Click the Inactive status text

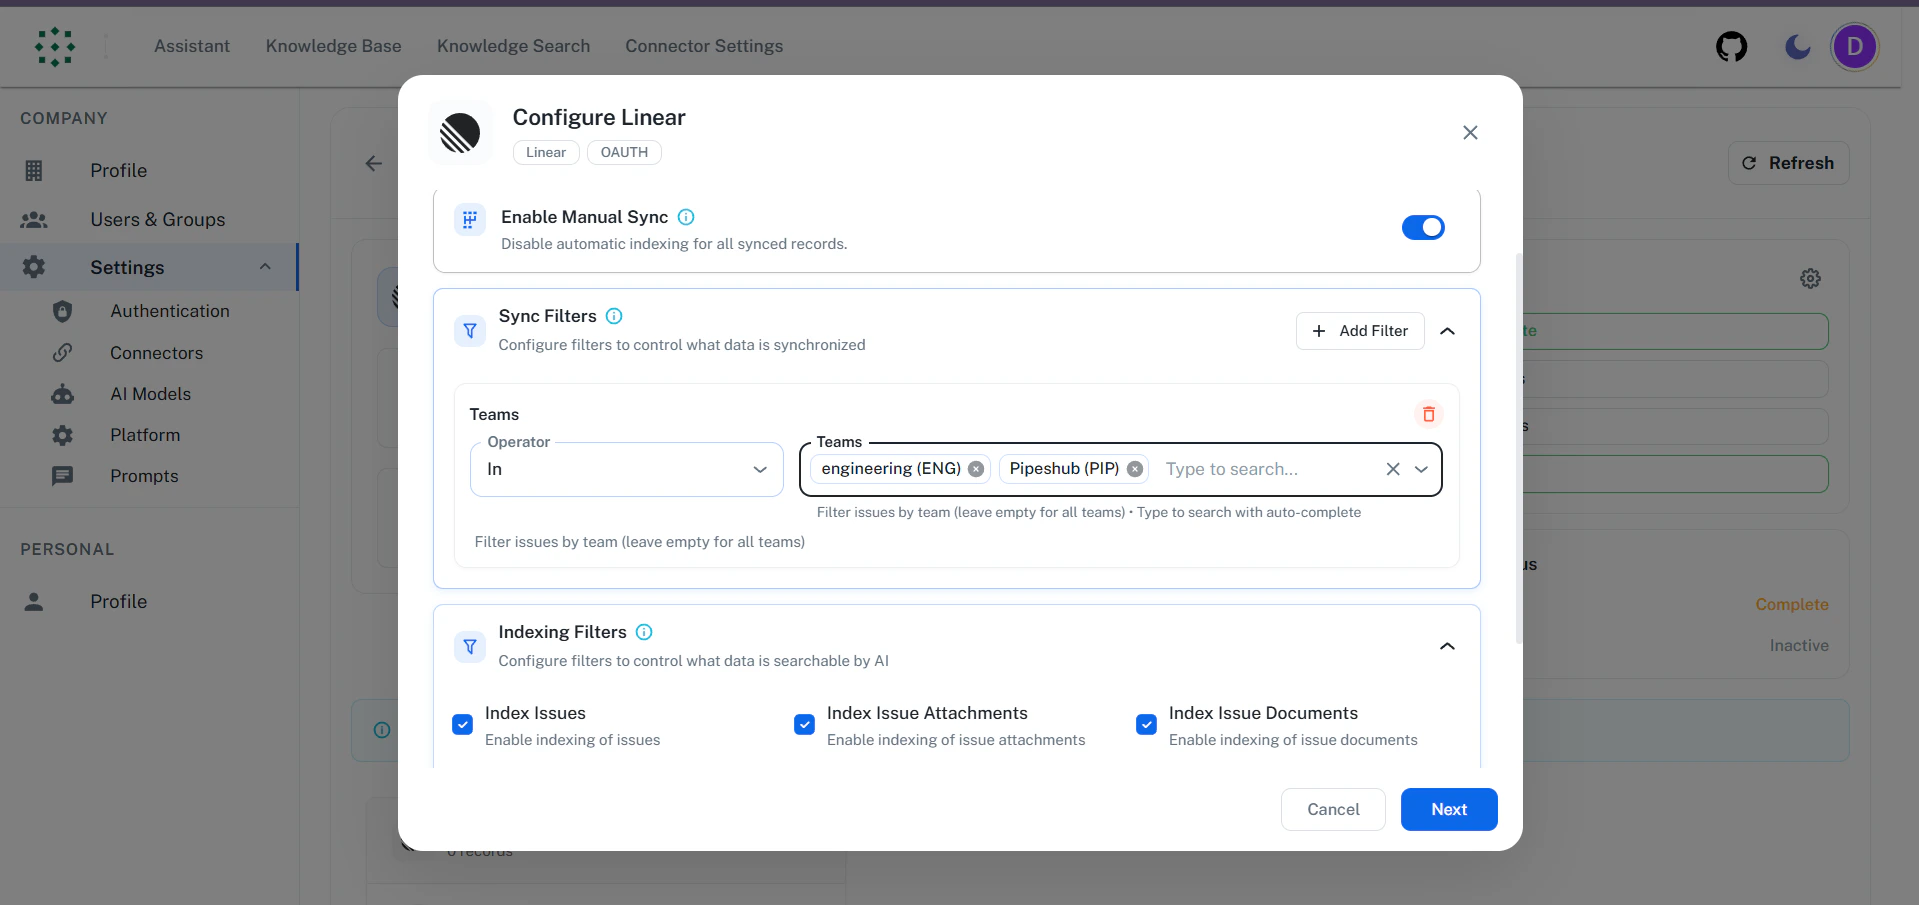(x=1799, y=645)
